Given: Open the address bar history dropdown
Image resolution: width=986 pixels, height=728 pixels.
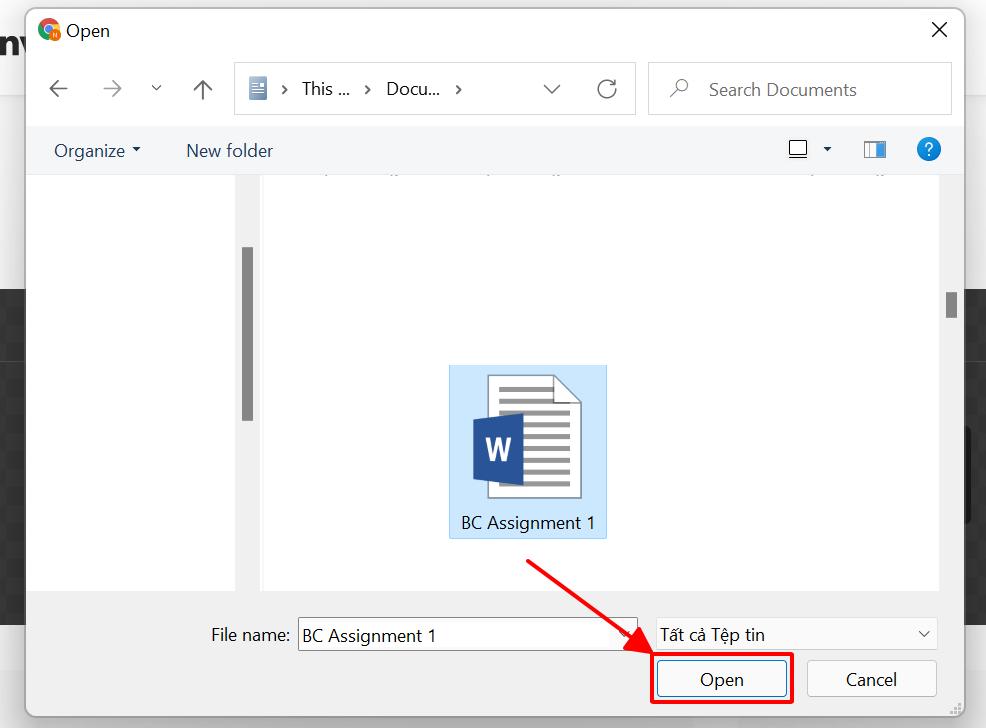Looking at the screenshot, I should 552,88.
